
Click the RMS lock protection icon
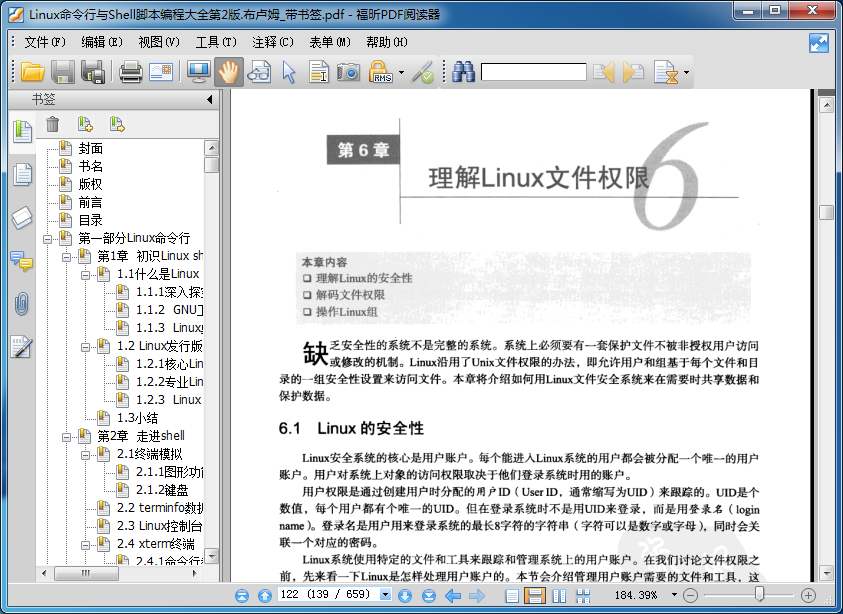[381, 72]
